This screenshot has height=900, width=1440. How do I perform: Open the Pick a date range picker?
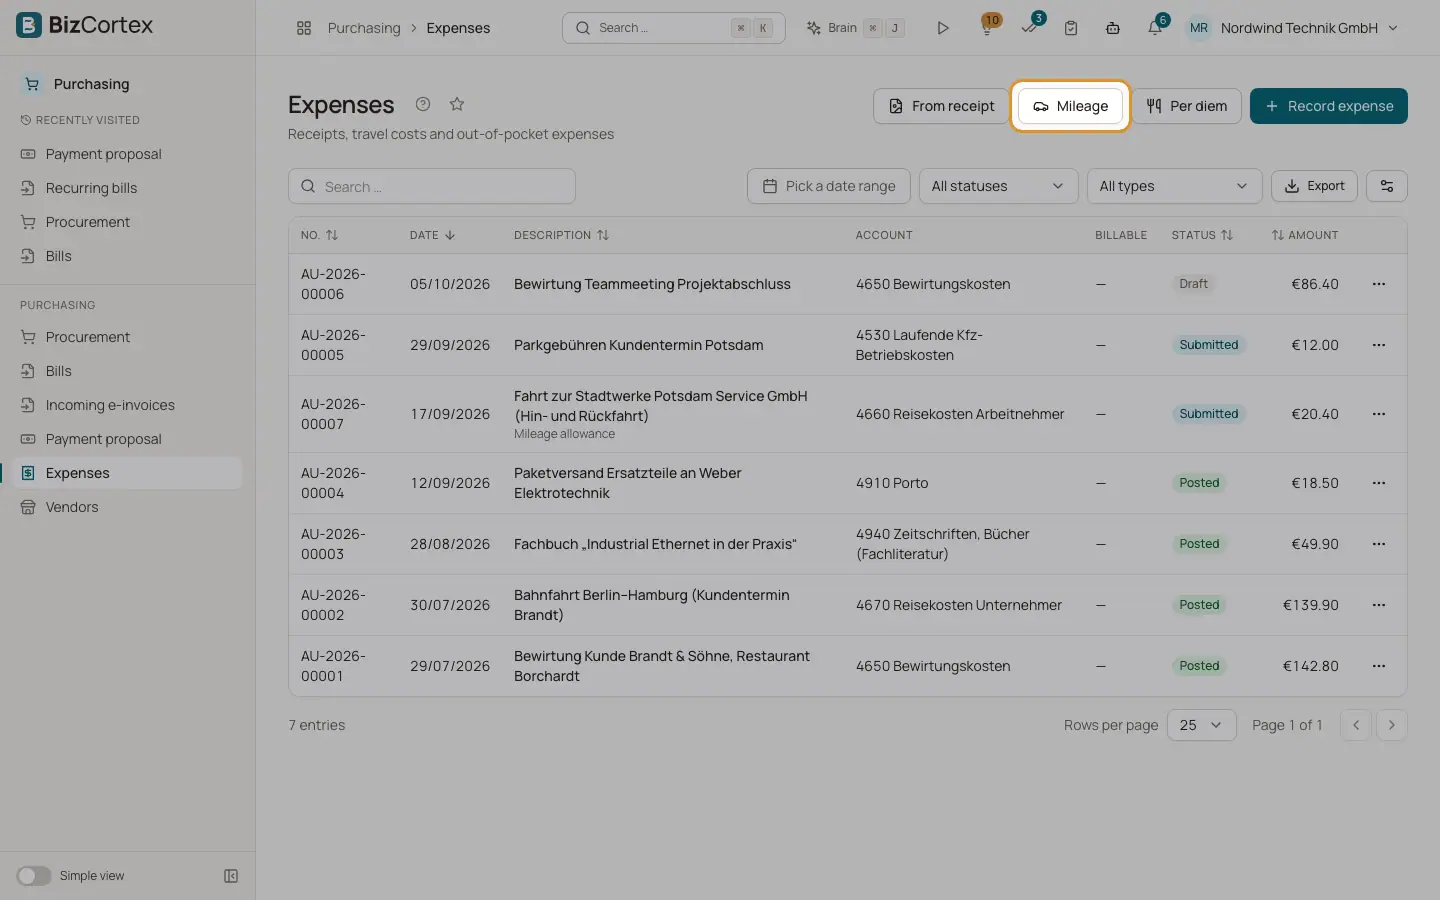tap(829, 186)
